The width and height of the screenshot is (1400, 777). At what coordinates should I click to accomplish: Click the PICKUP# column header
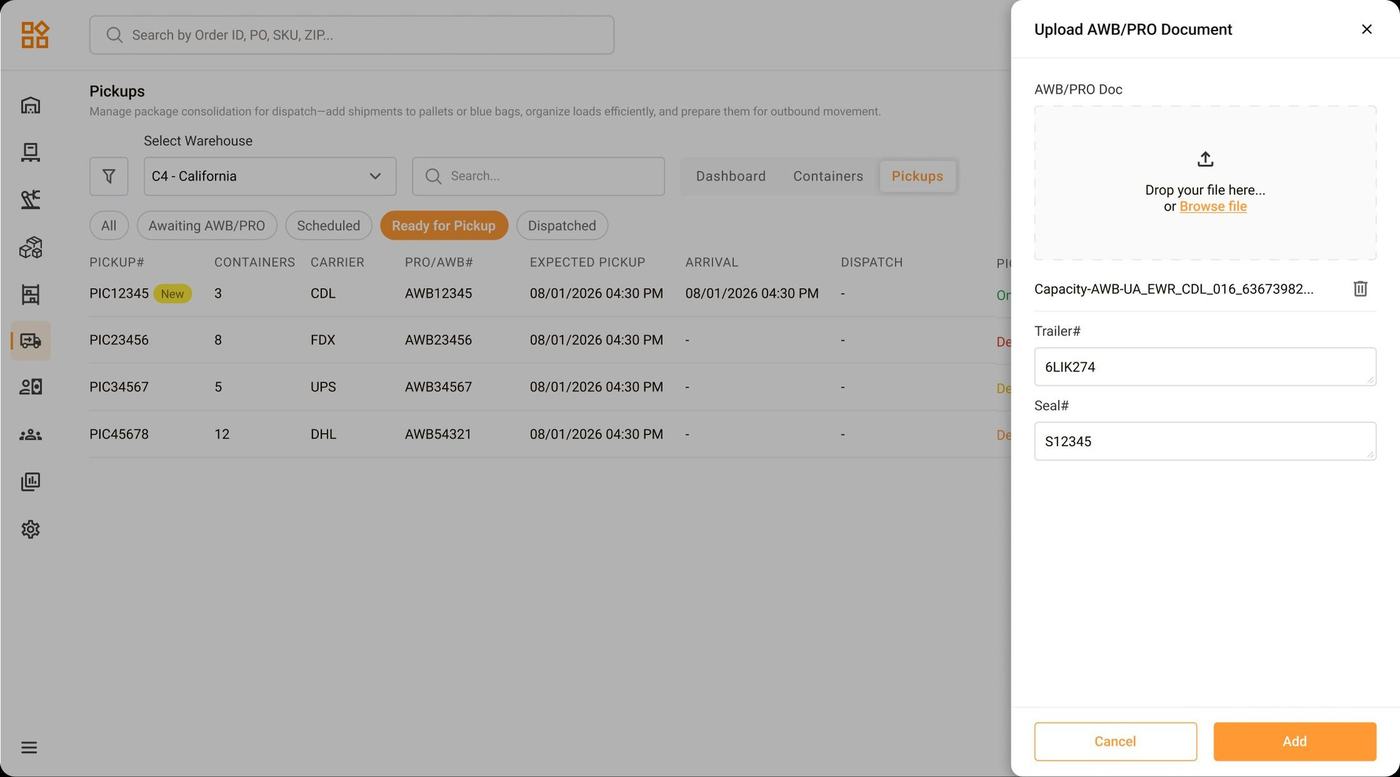117,262
